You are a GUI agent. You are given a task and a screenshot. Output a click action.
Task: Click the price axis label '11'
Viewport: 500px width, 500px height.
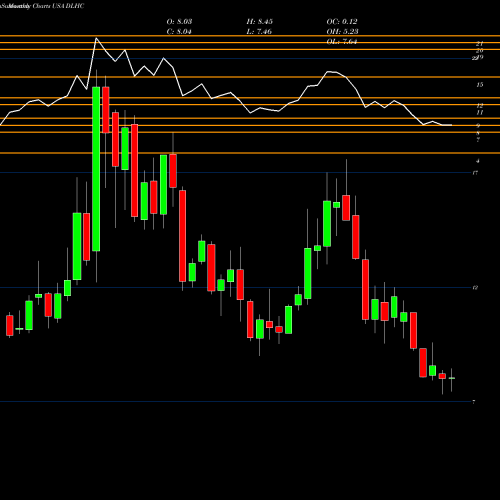coord(480,113)
